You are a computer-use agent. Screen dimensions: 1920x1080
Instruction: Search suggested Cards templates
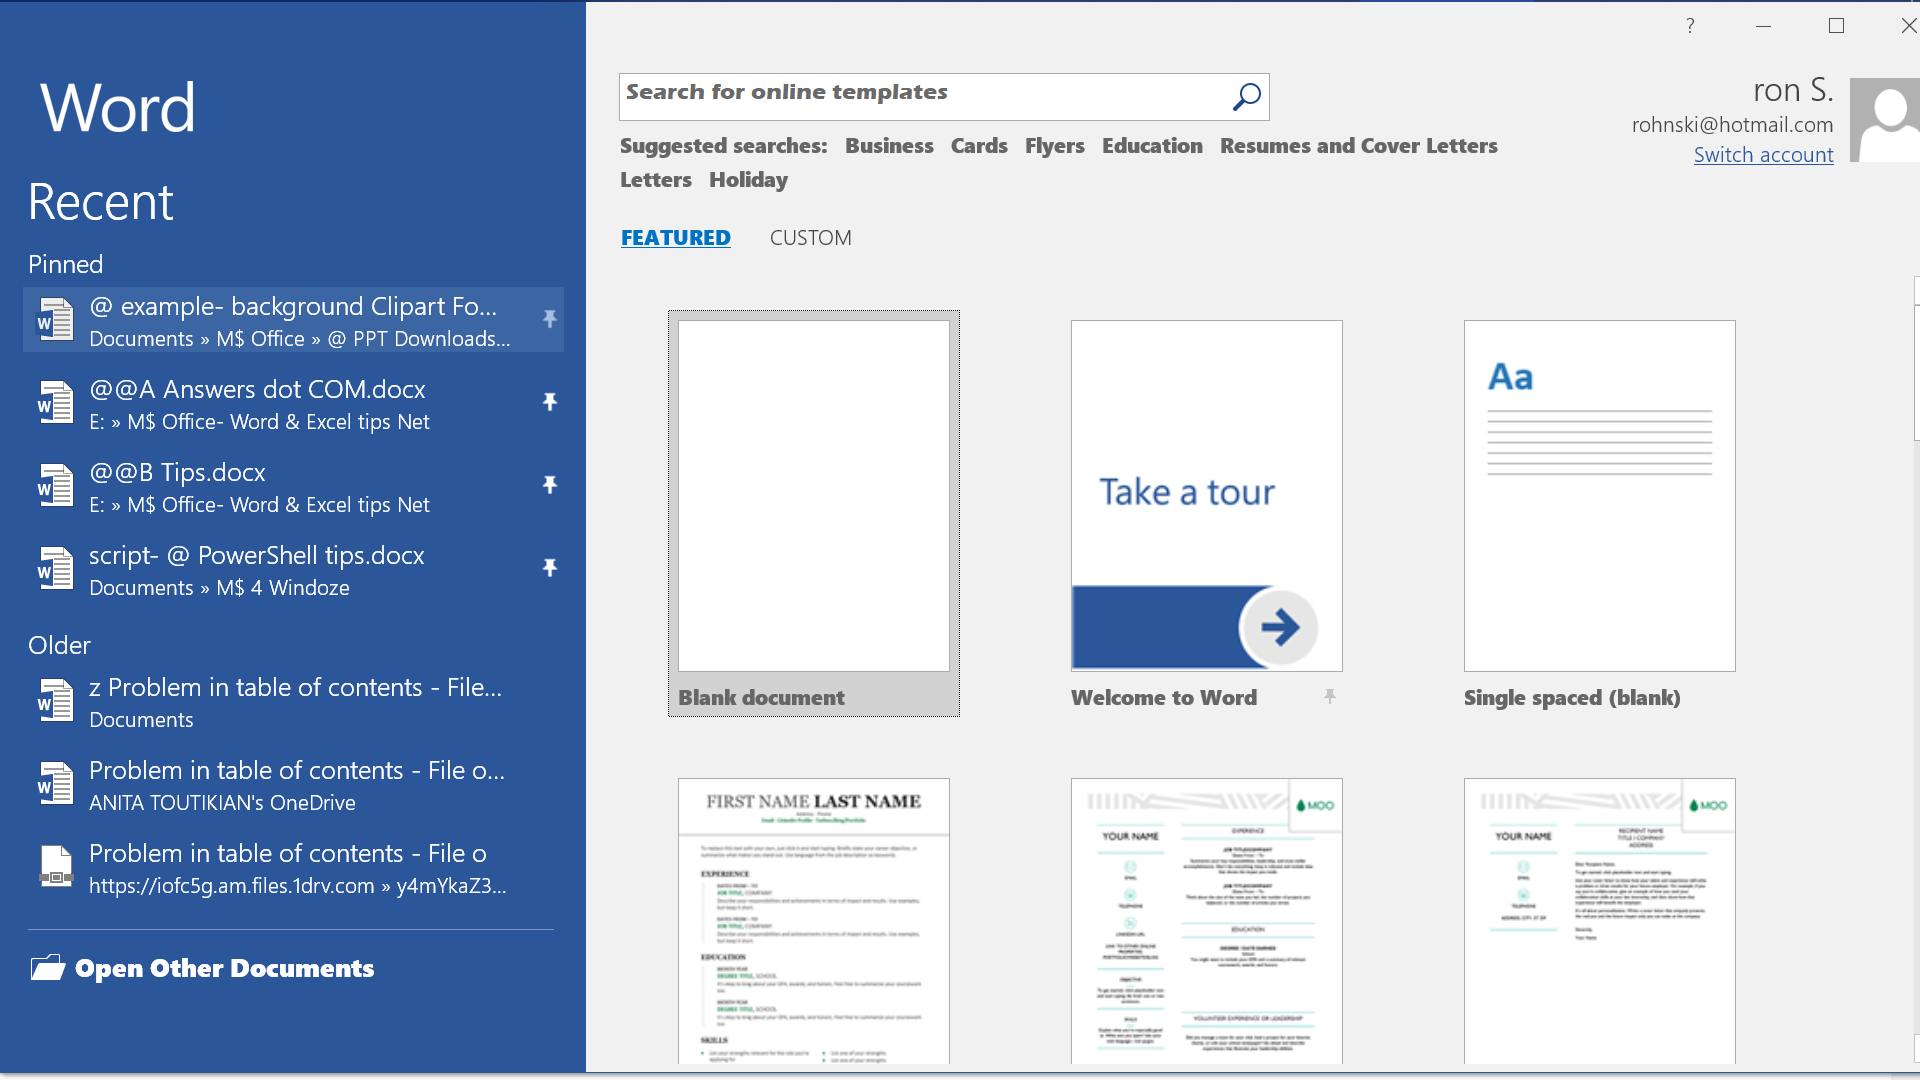(979, 146)
